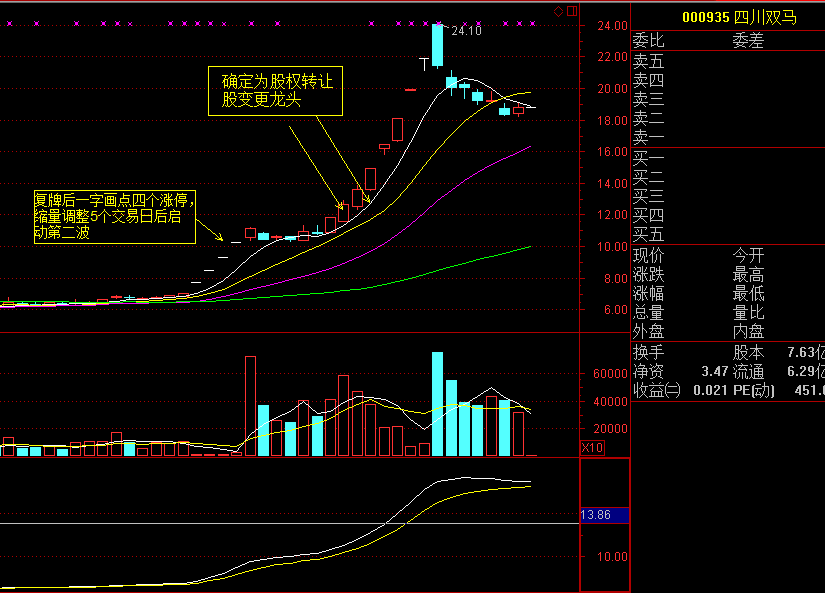Click the 0.021 earnings value
825x593 pixels.
click(710, 390)
